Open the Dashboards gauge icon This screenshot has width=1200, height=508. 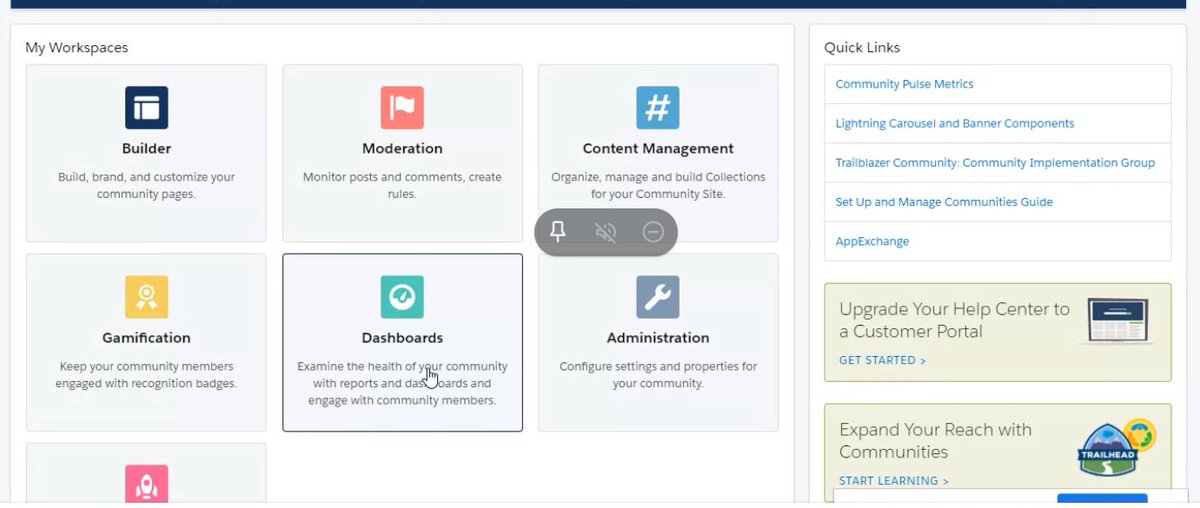click(x=402, y=297)
